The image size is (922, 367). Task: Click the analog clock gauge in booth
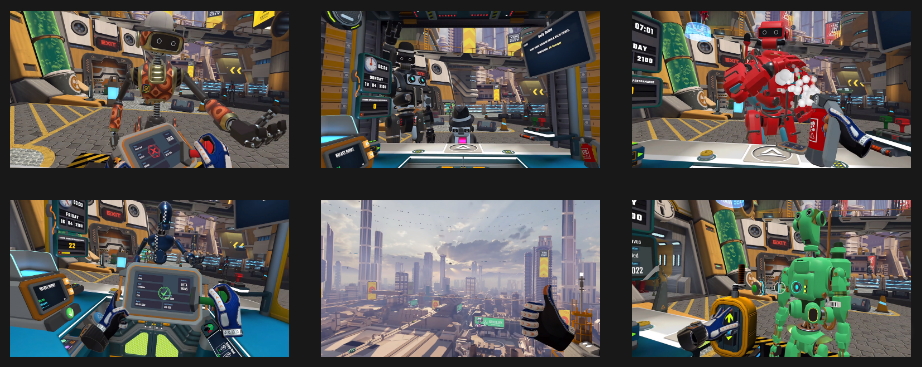tap(371, 64)
